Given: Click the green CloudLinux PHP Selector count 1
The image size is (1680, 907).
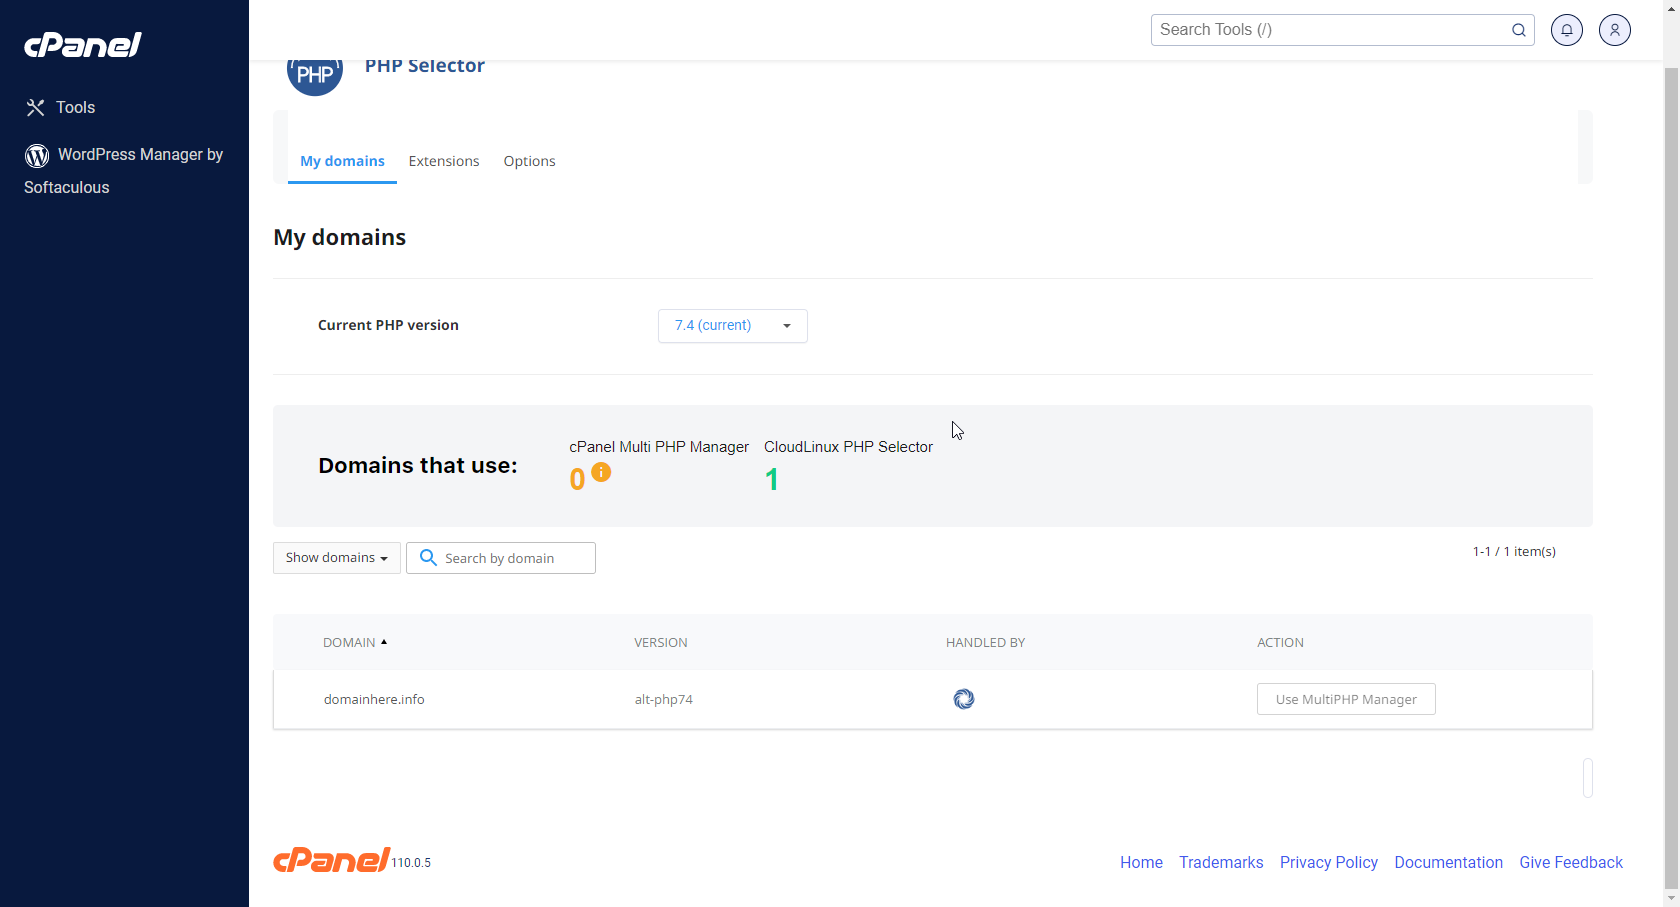Looking at the screenshot, I should 771,480.
